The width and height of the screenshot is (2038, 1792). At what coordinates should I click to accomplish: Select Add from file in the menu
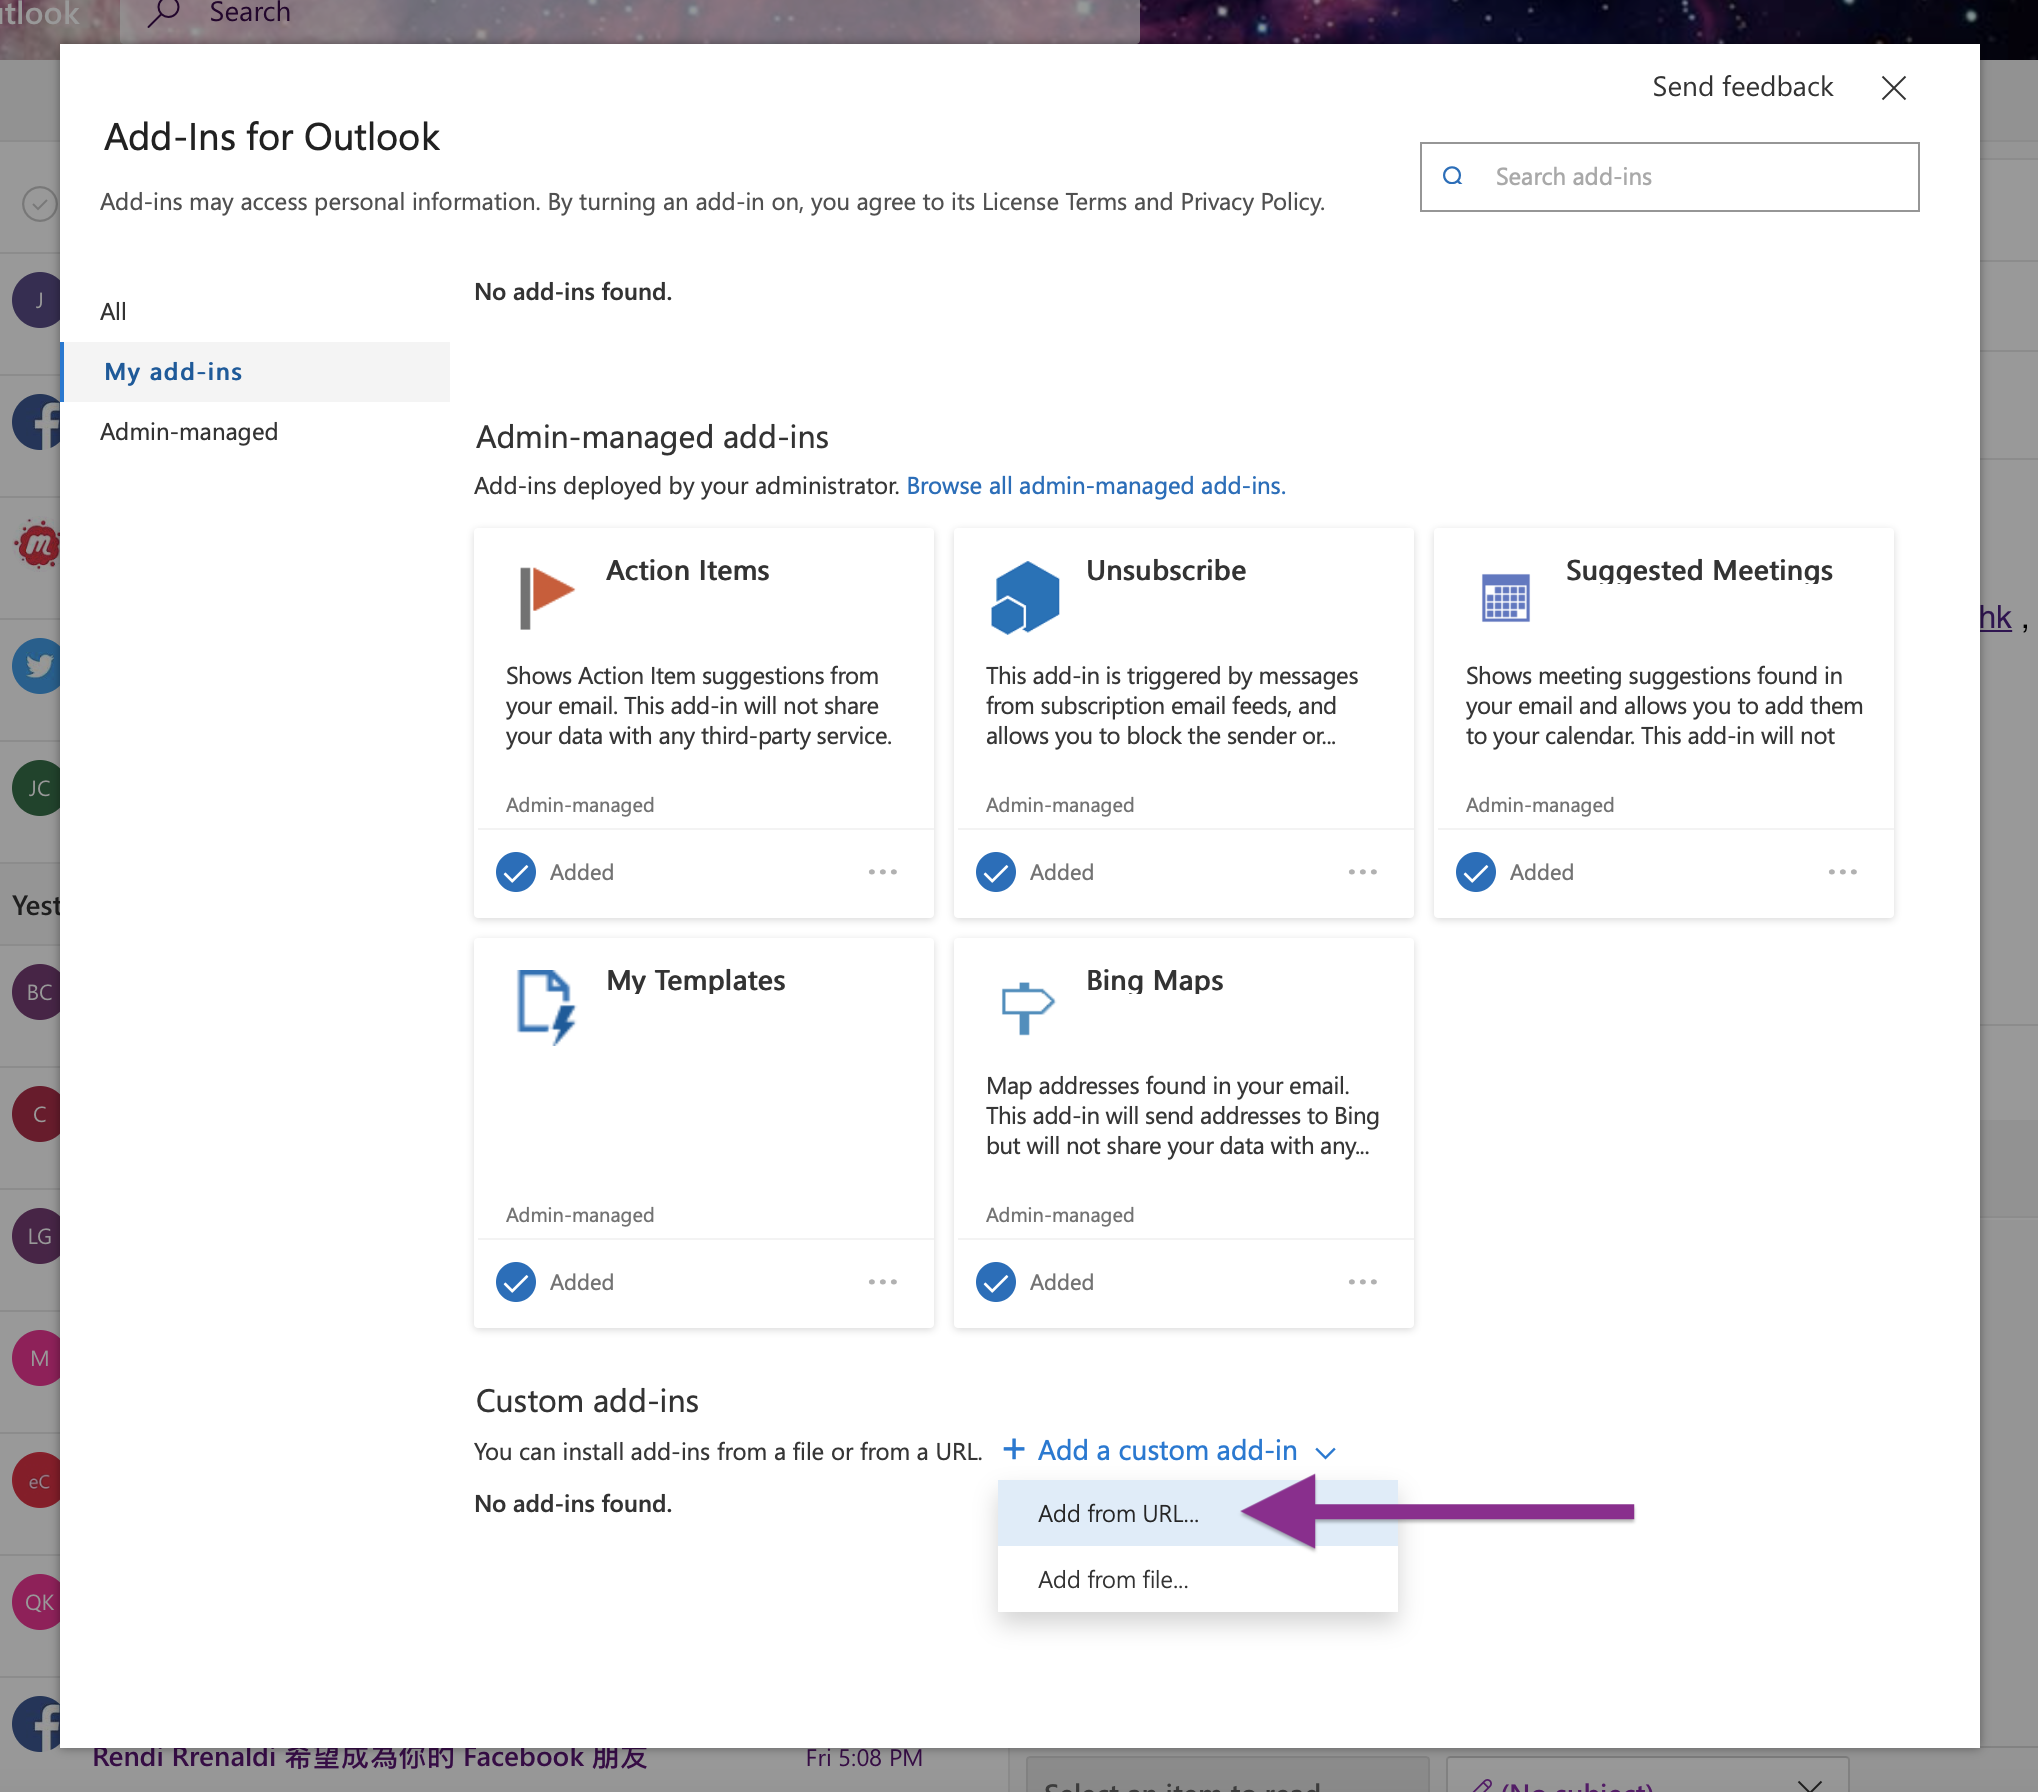point(1113,1579)
